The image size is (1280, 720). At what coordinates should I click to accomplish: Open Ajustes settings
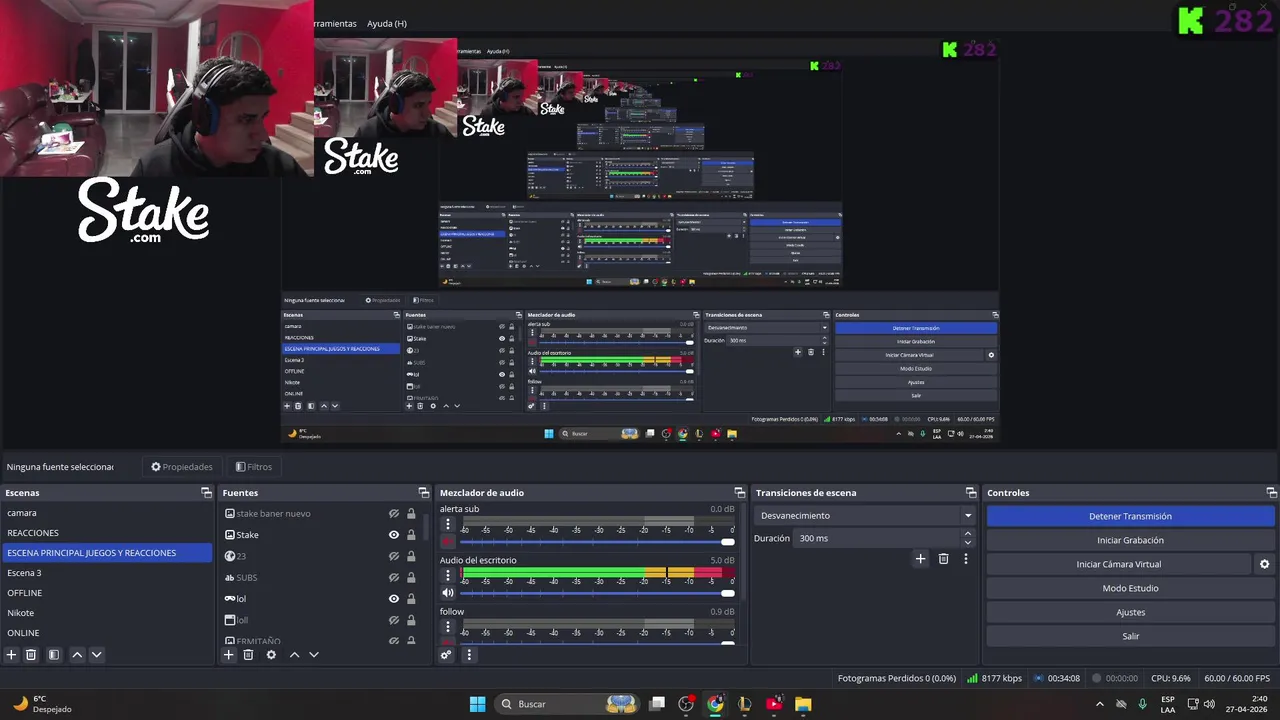[1130, 612]
